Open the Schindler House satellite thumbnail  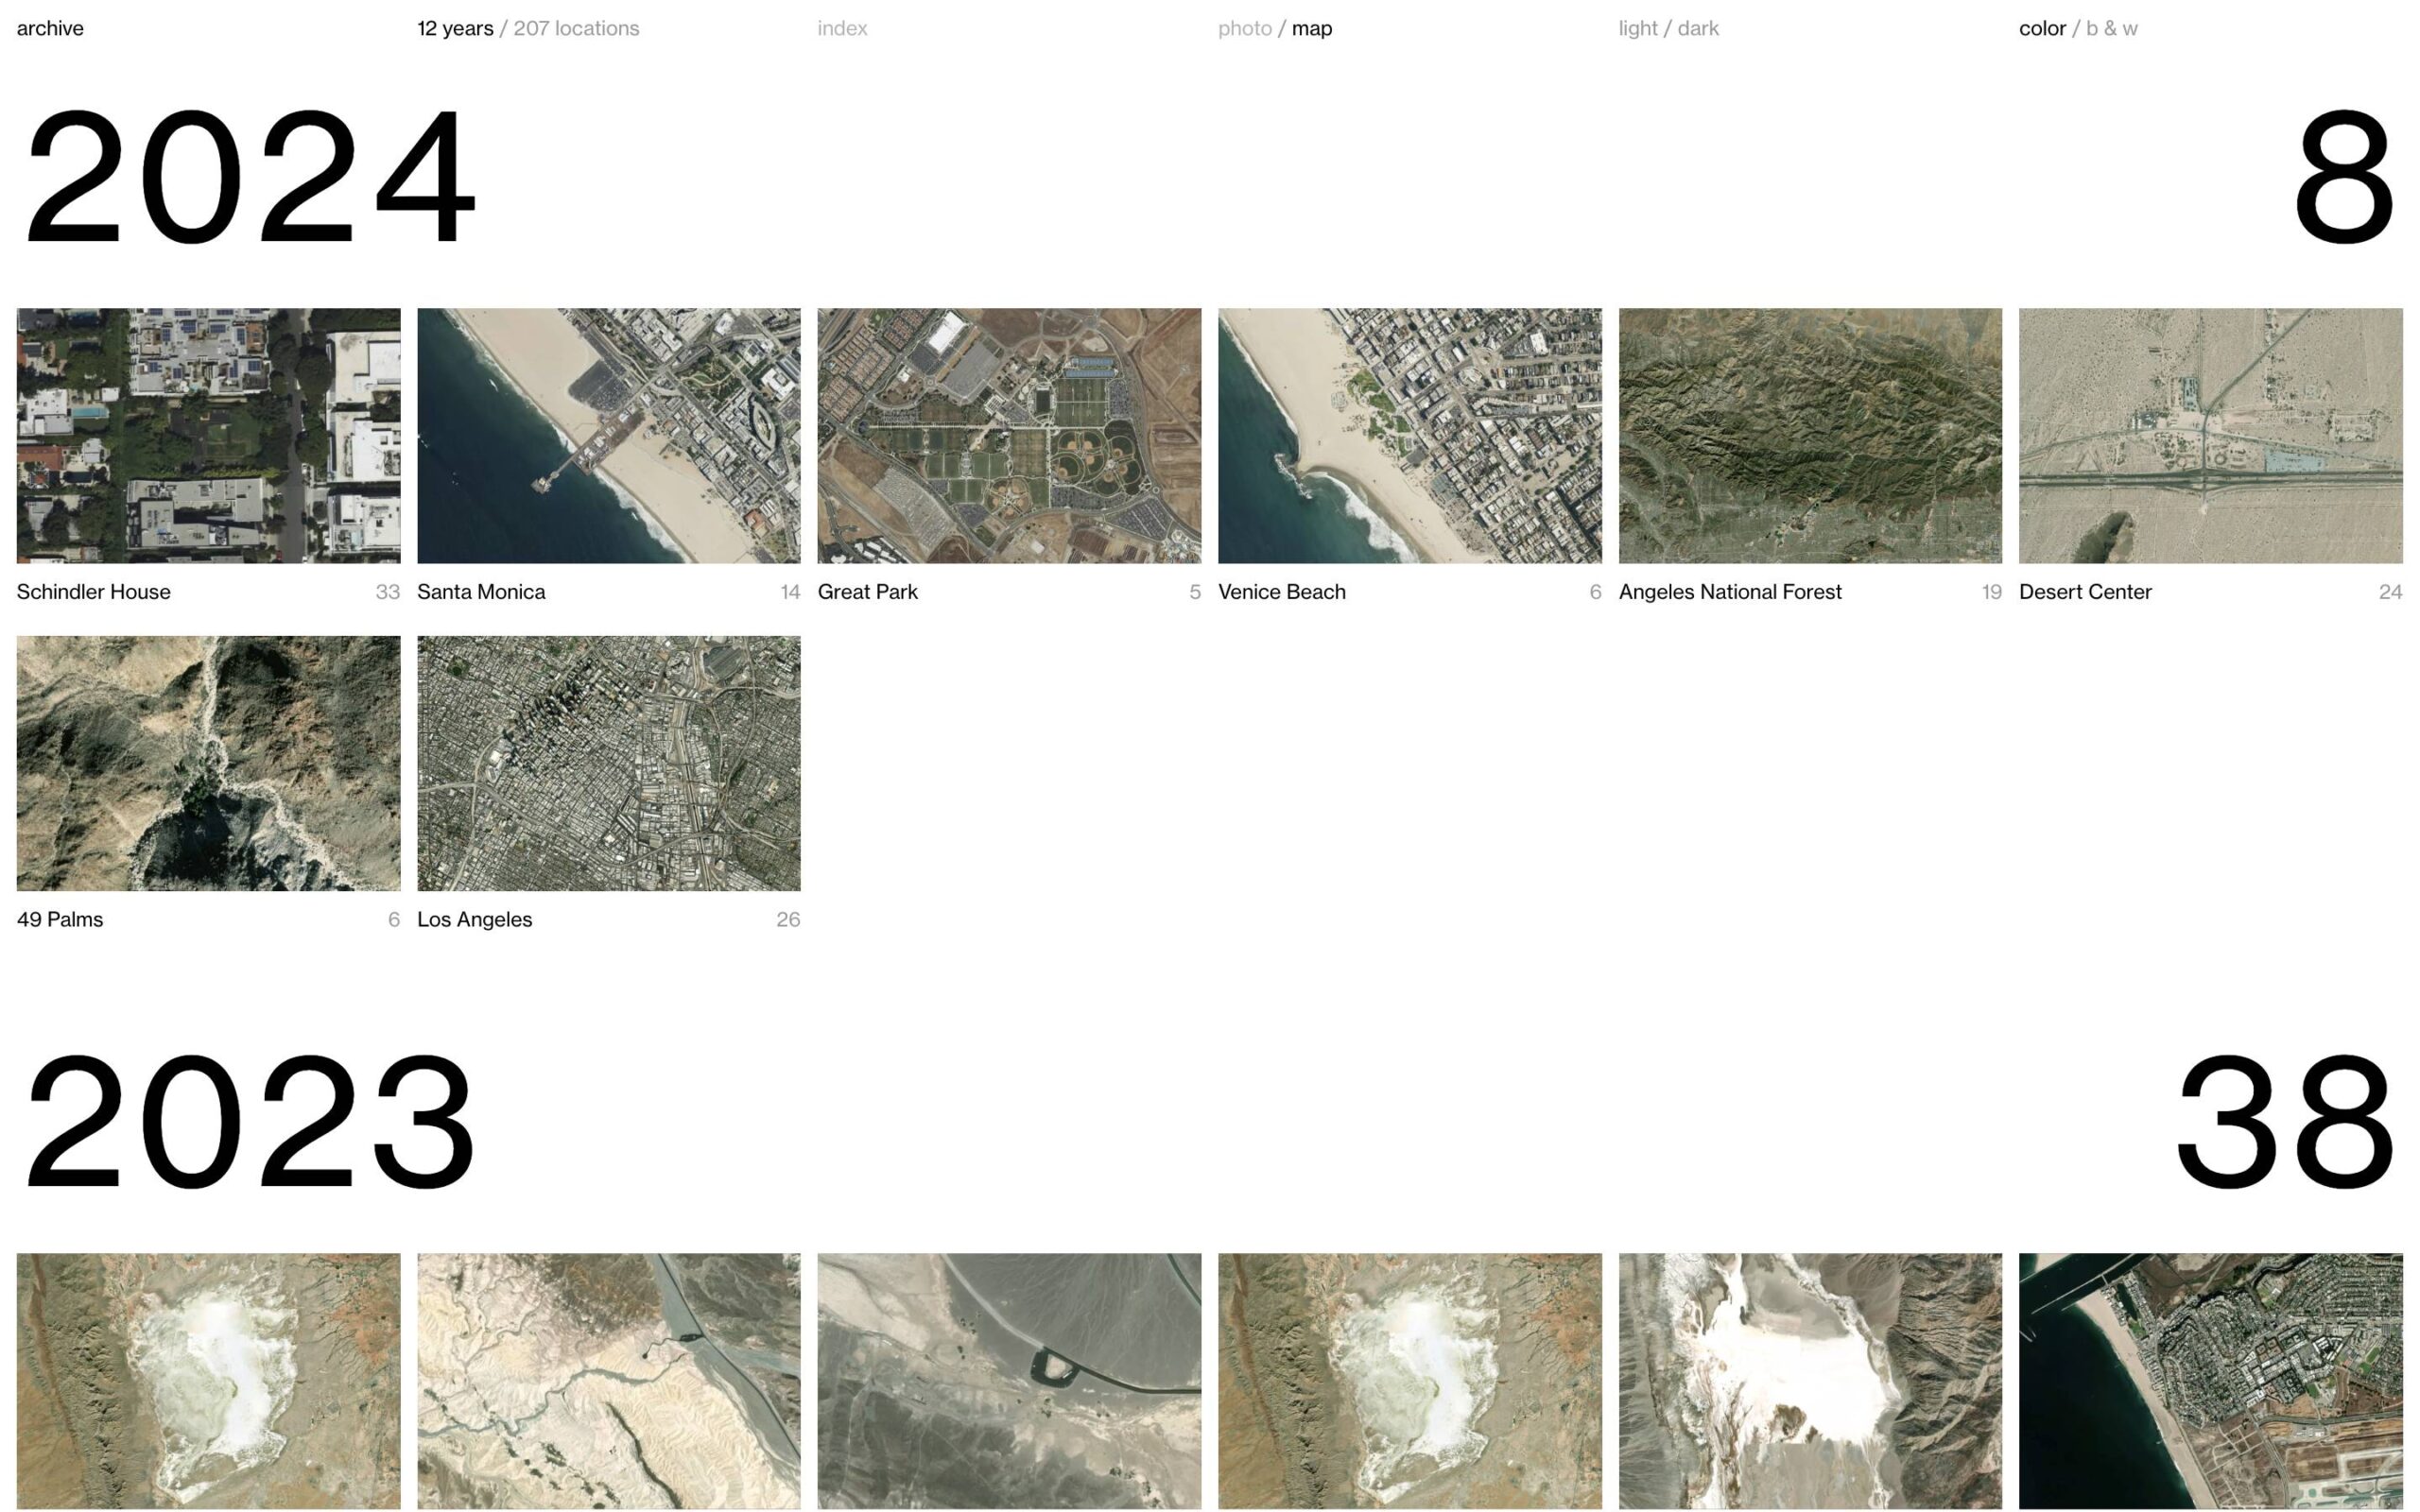point(208,435)
